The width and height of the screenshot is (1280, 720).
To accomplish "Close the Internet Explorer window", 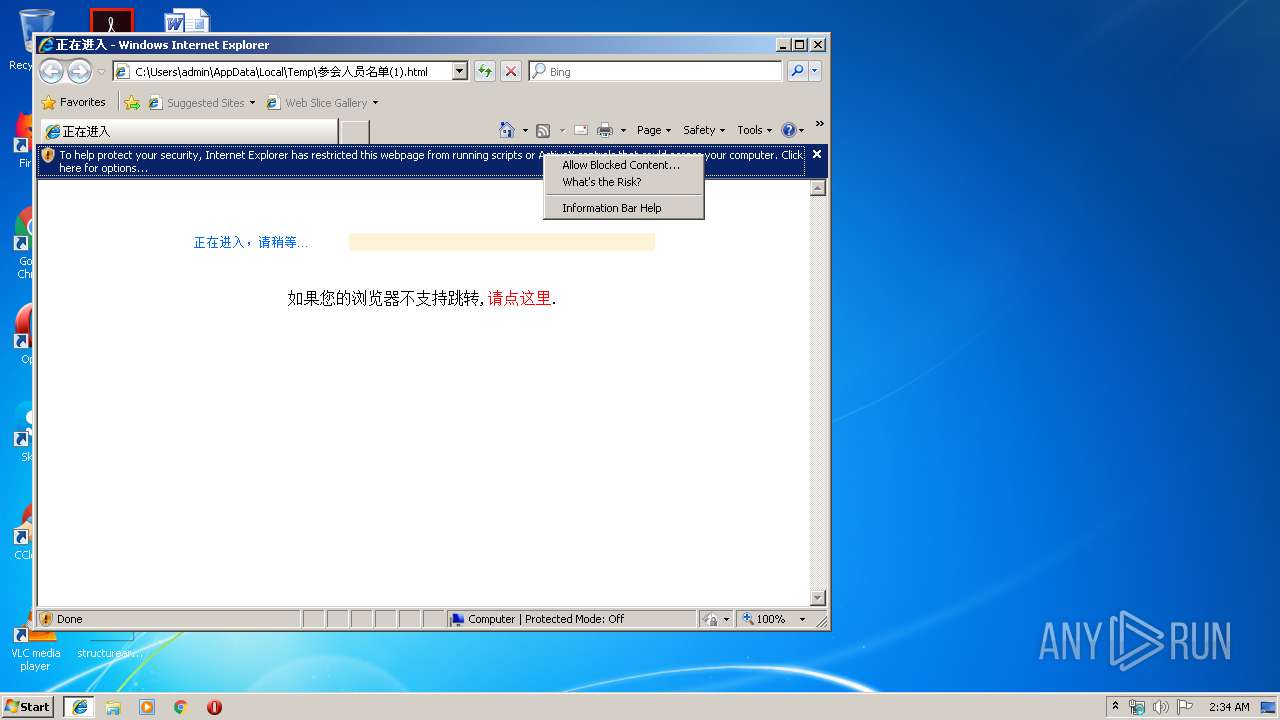I will tap(818, 45).
